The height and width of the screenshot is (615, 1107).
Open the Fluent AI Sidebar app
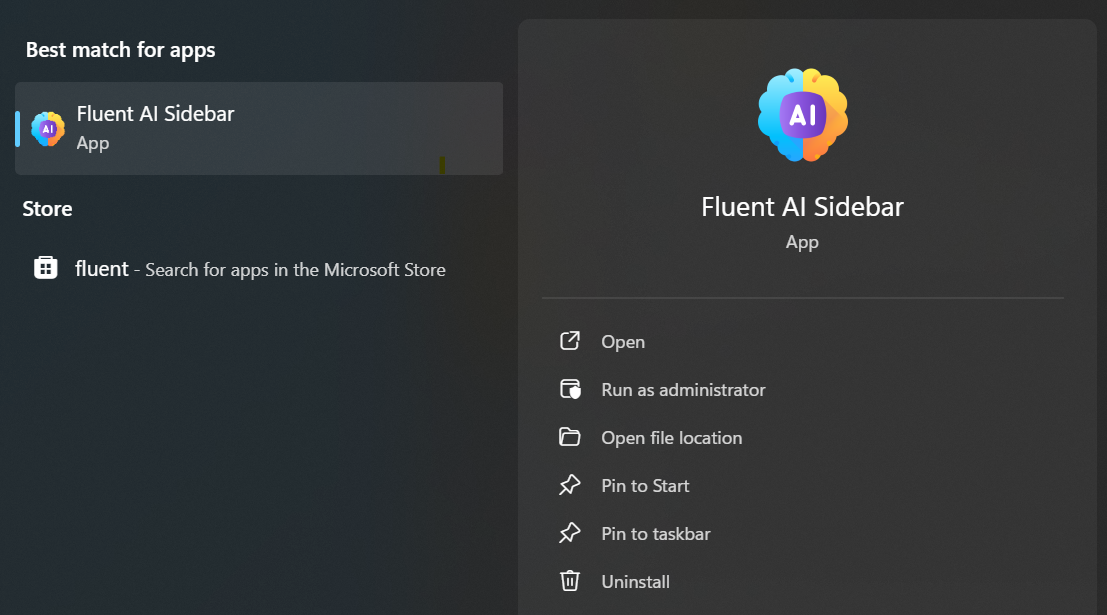623,341
